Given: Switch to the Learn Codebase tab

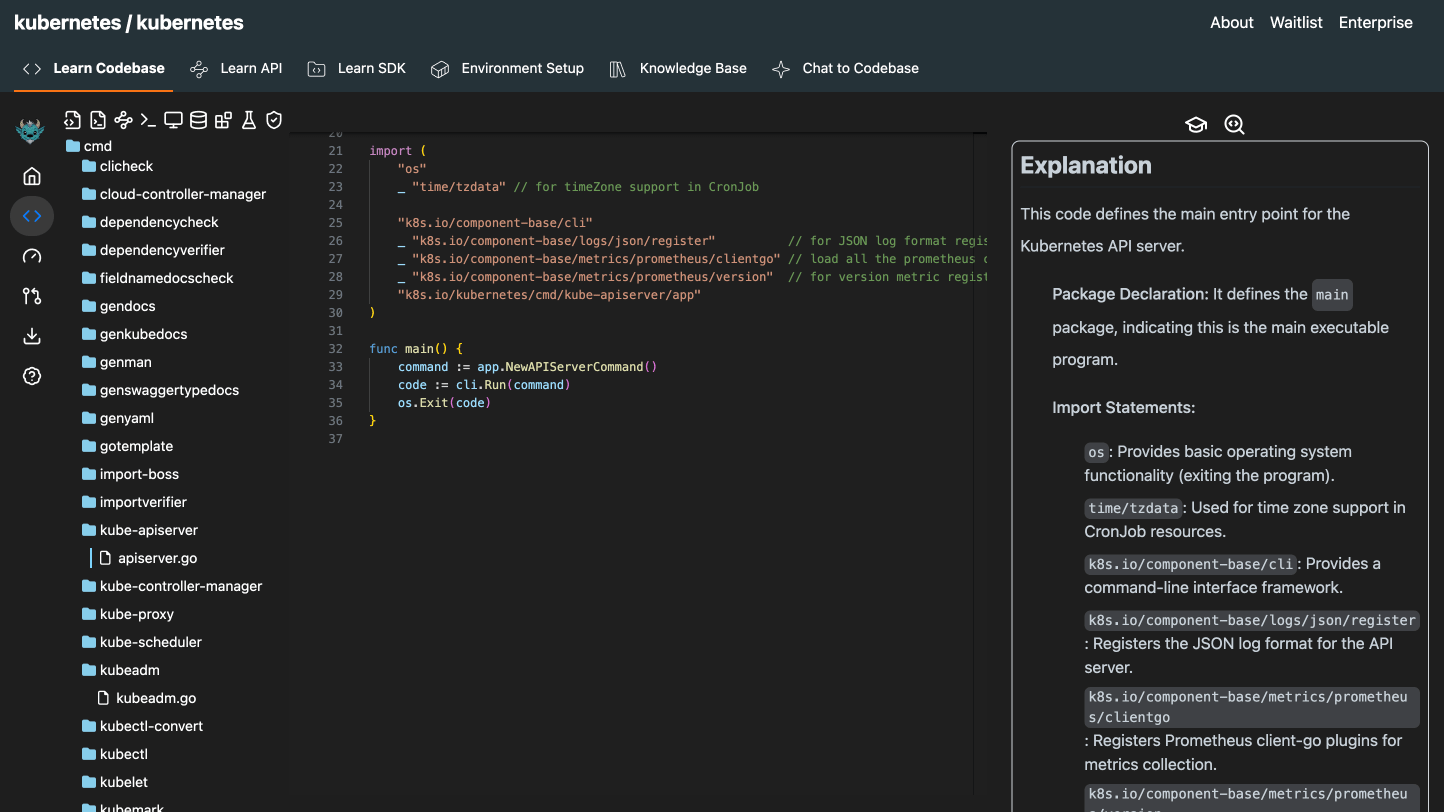Looking at the screenshot, I should pyautogui.click(x=94, y=69).
